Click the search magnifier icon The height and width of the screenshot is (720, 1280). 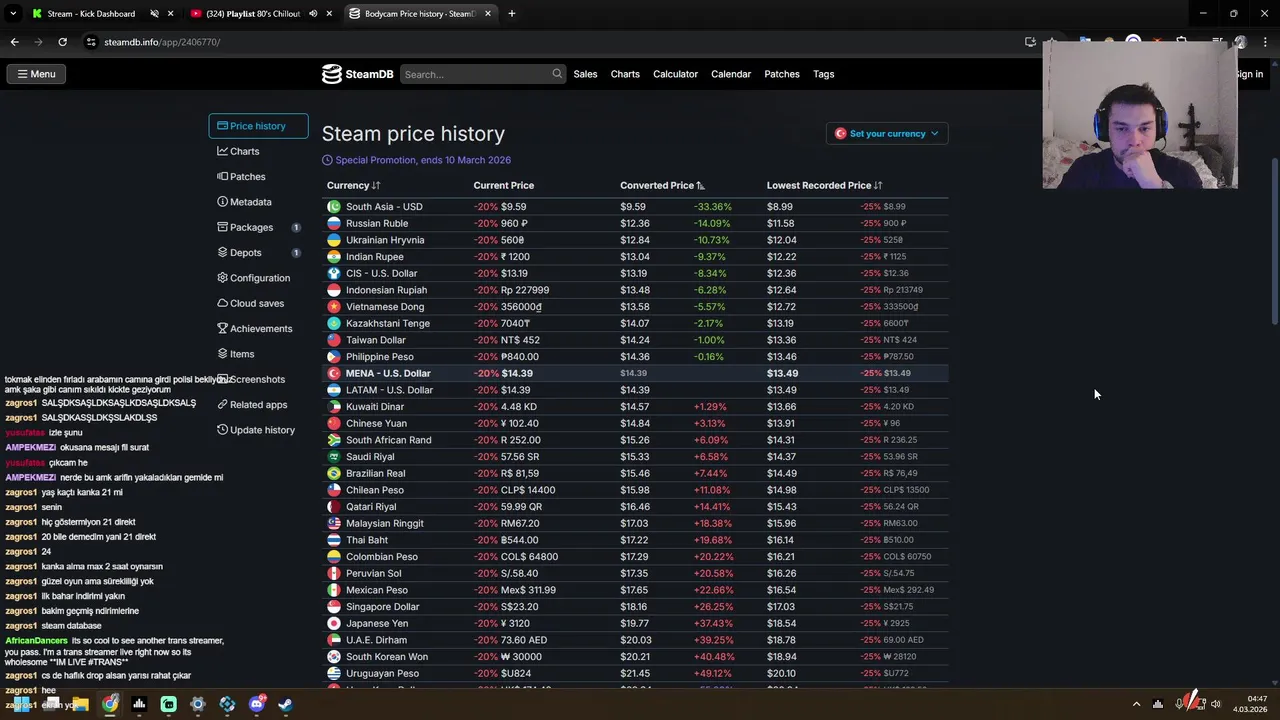(557, 74)
